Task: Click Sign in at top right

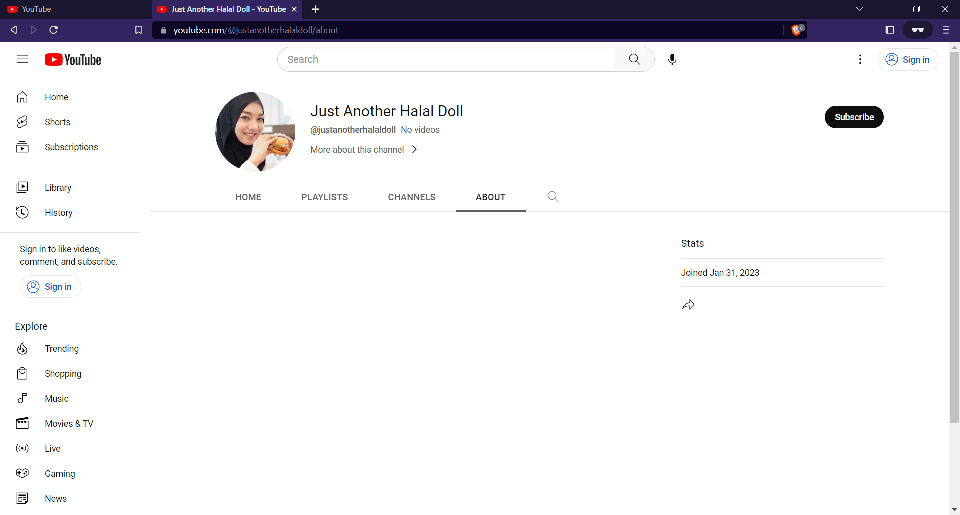Action: [x=908, y=59]
